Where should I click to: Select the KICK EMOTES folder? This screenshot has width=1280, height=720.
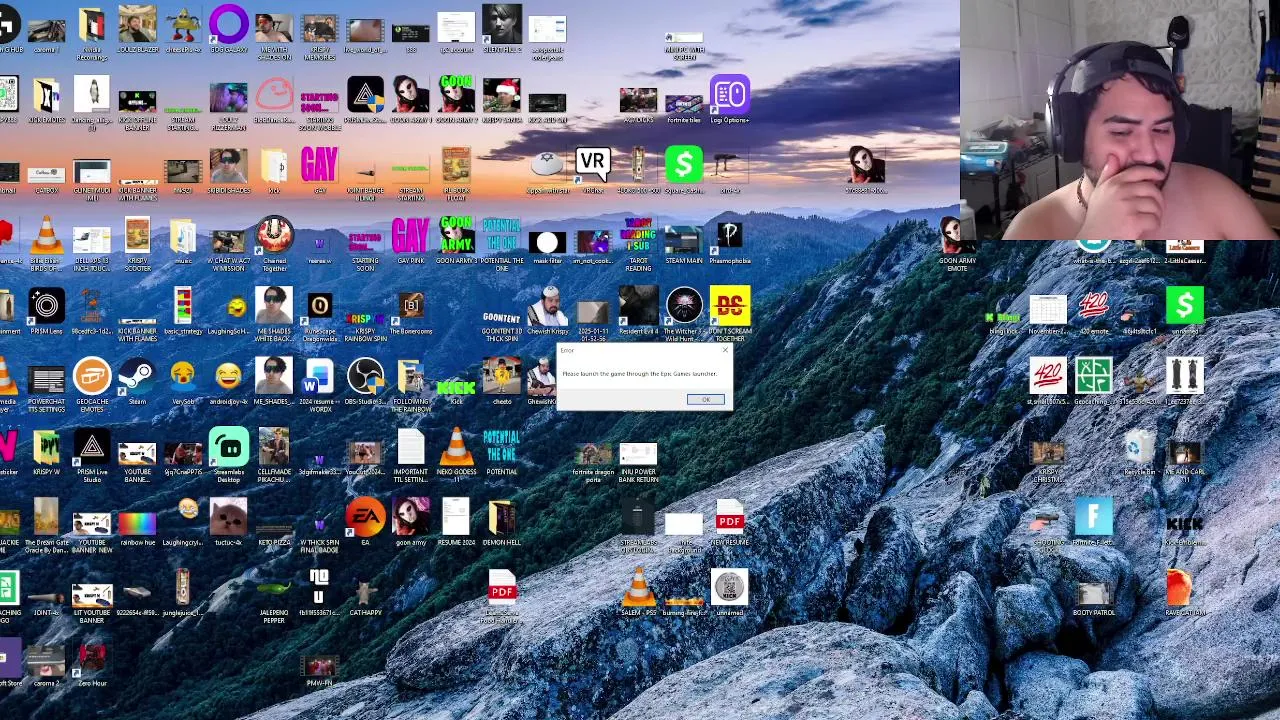pos(46,100)
